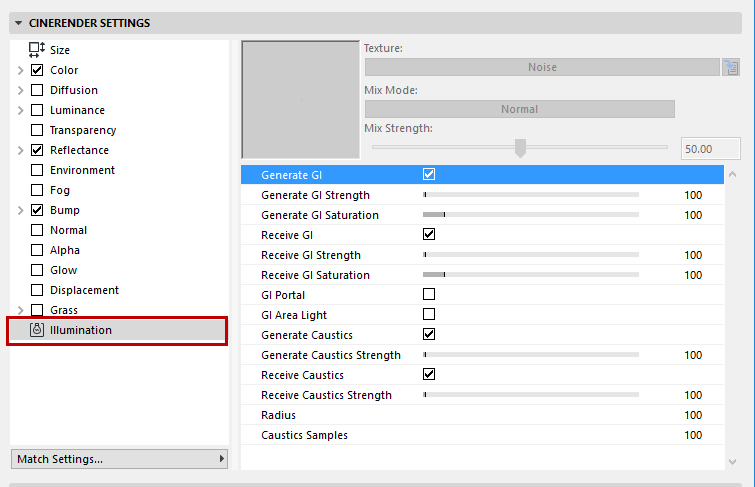755x487 pixels.
Task: Disable the Generate GI checkbox
Action: pyautogui.click(x=429, y=175)
